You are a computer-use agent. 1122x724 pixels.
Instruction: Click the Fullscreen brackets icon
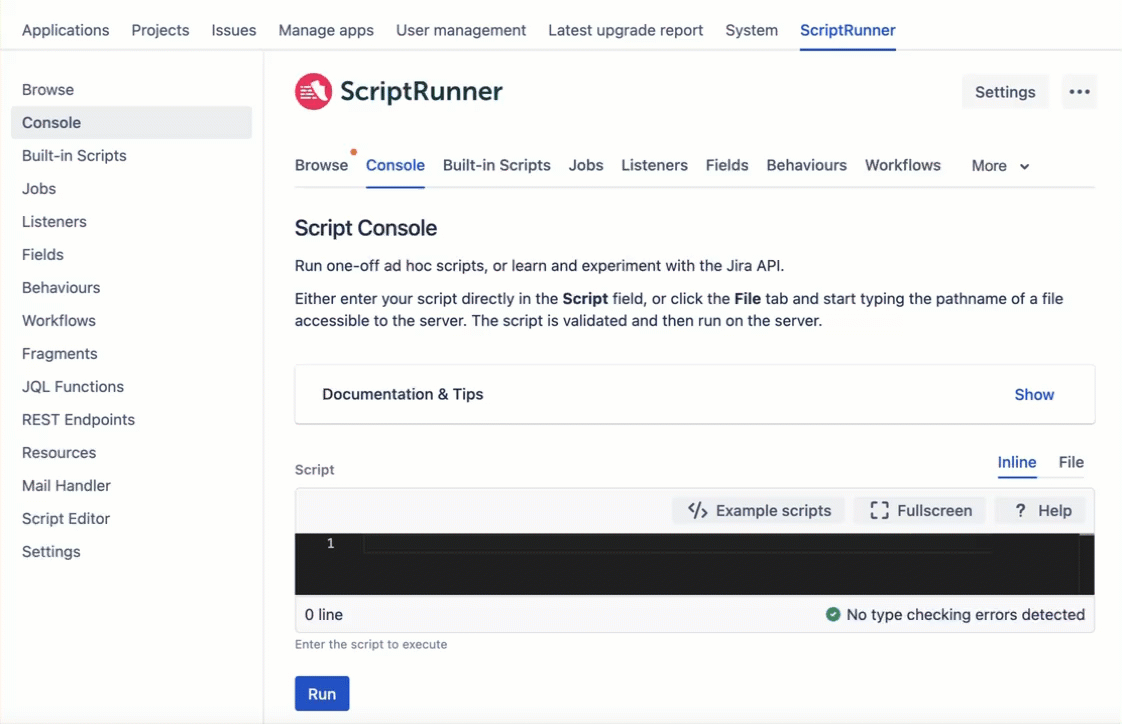(879, 510)
